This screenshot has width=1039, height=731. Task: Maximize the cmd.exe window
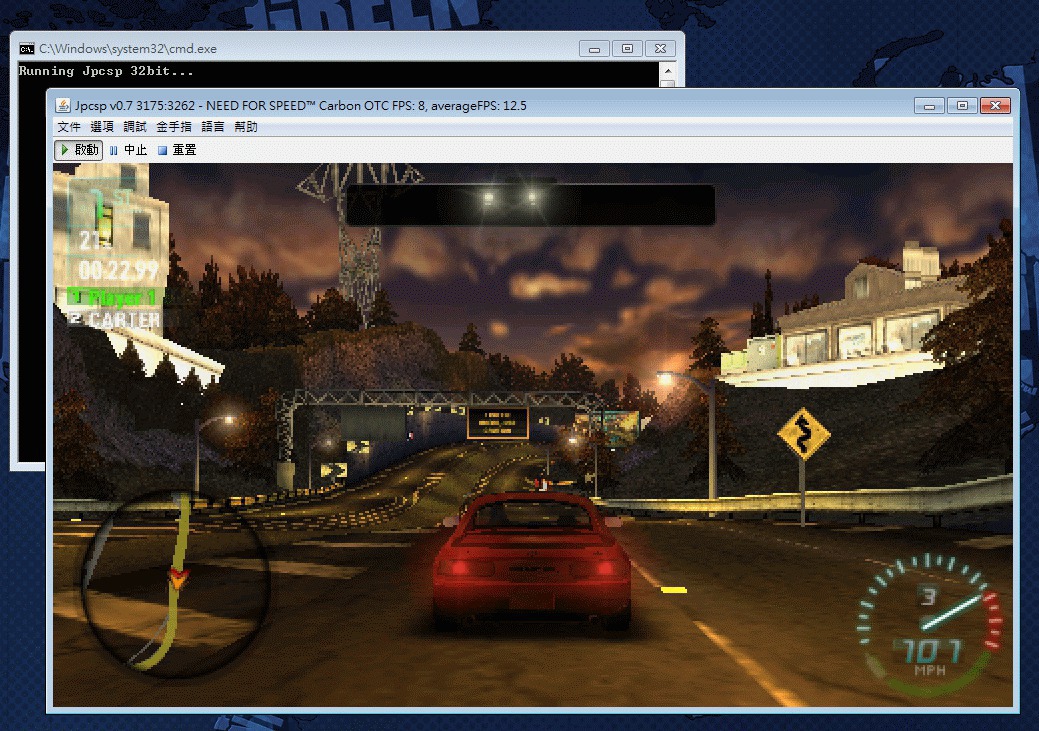click(x=628, y=48)
